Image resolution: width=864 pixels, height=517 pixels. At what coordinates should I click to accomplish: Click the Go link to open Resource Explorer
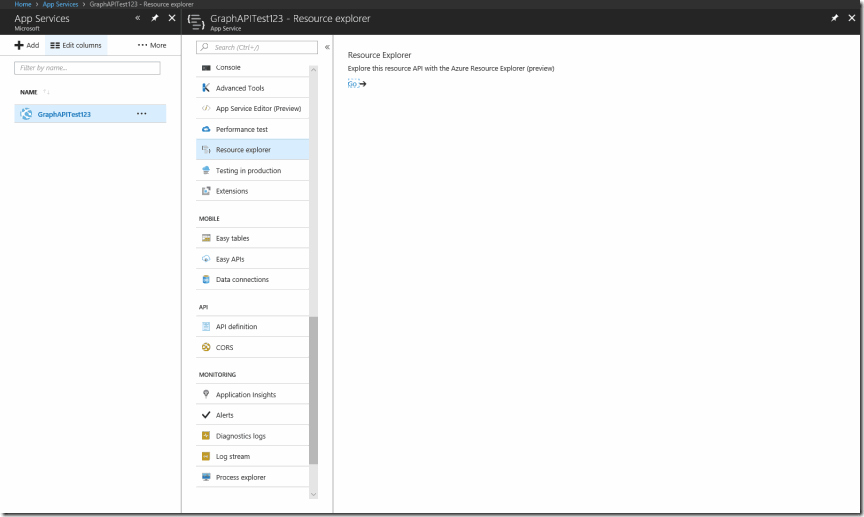tap(352, 84)
